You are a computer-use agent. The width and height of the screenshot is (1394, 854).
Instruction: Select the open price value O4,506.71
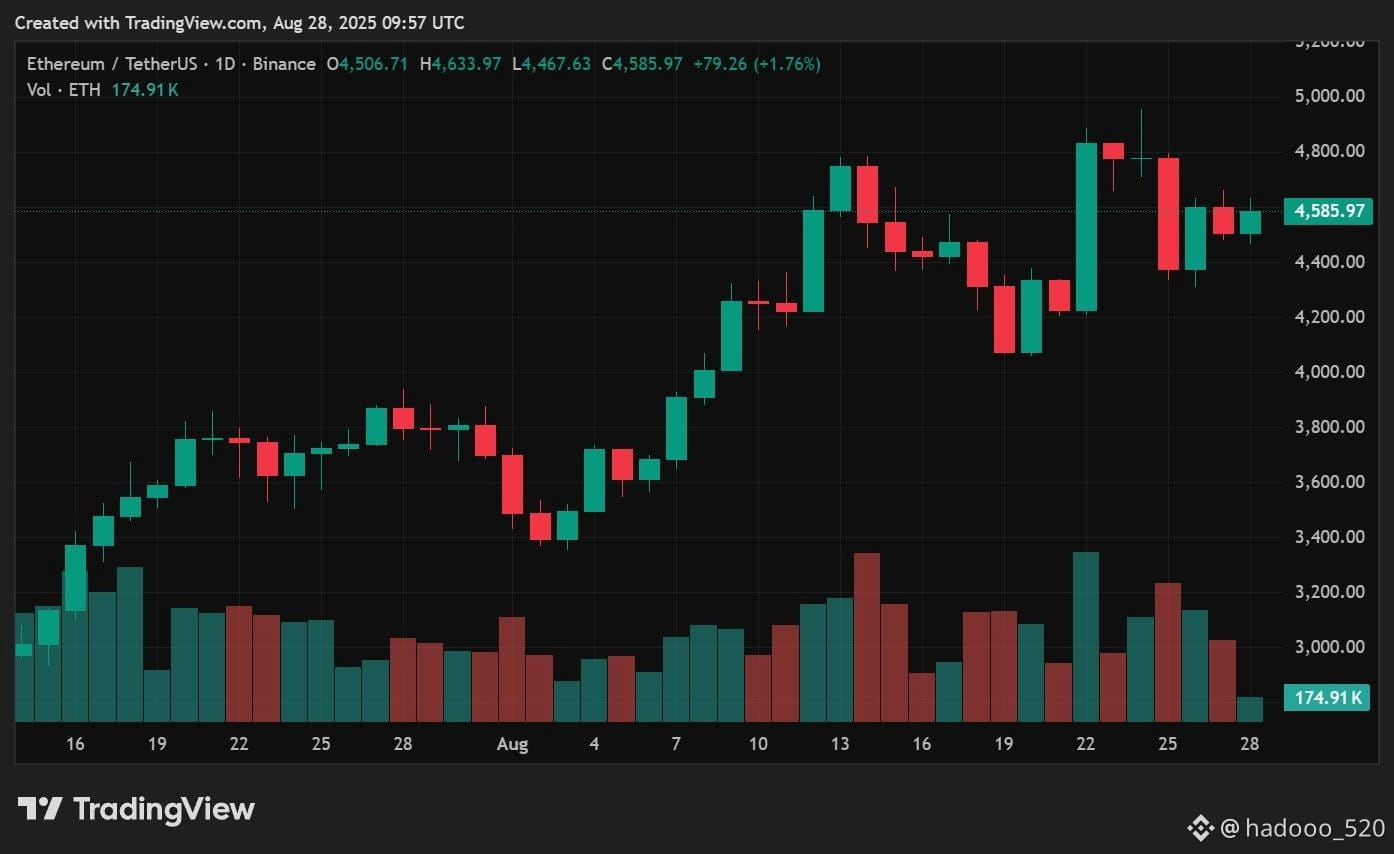click(367, 64)
